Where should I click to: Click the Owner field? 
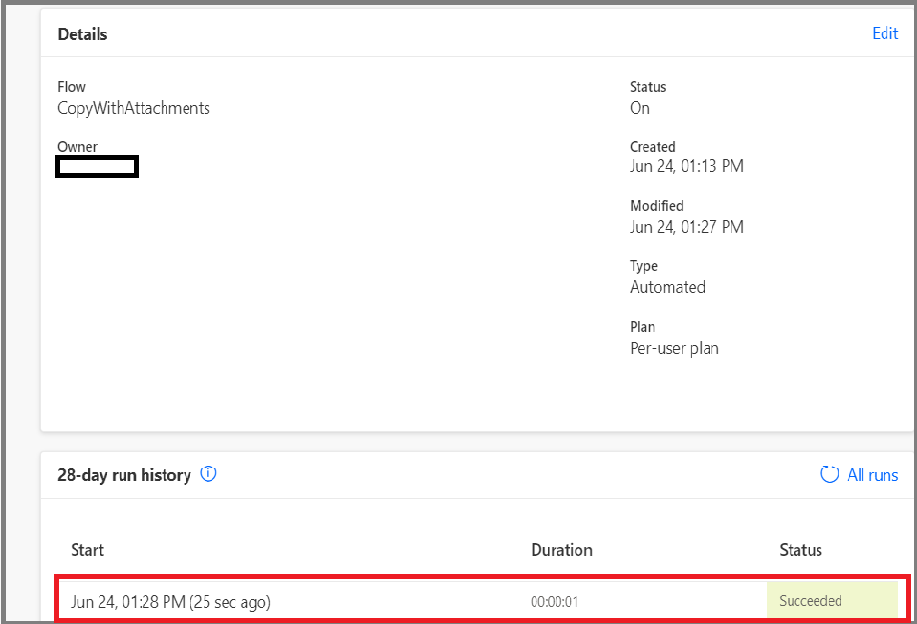click(x=96, y=166)
